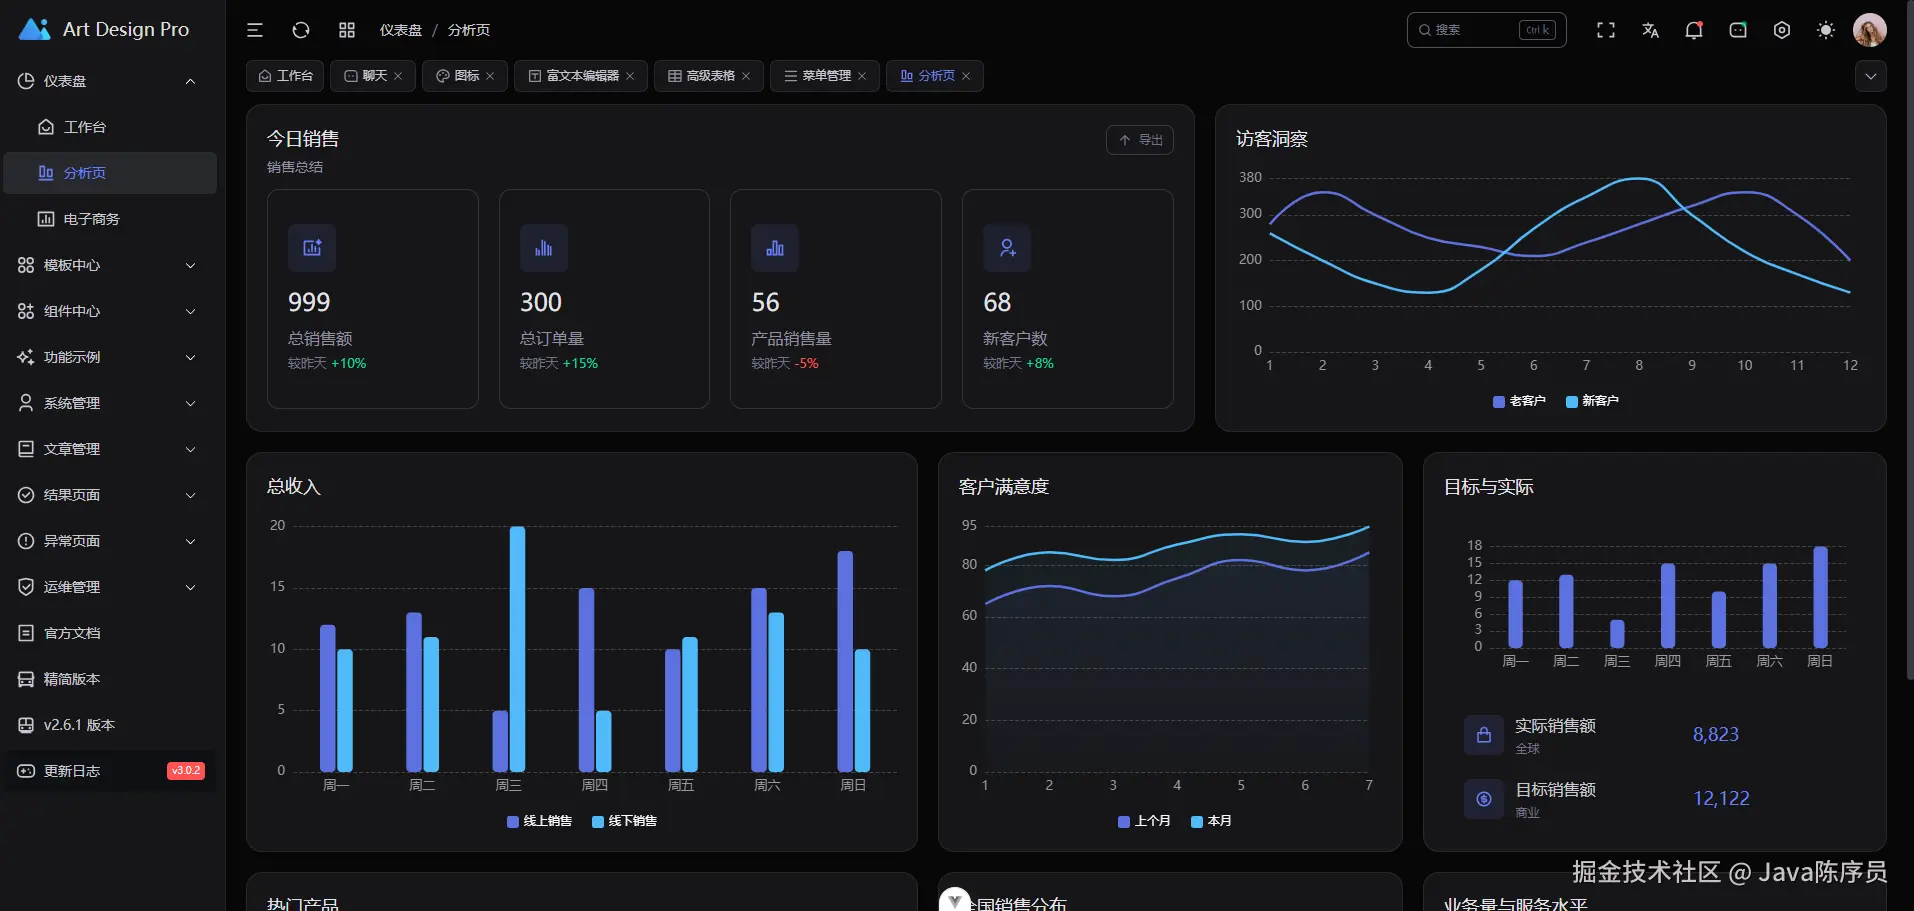Screen dimensions: 1914x911
Task: Toggle the 老客户 legend series
Action: click(1519, 401)
